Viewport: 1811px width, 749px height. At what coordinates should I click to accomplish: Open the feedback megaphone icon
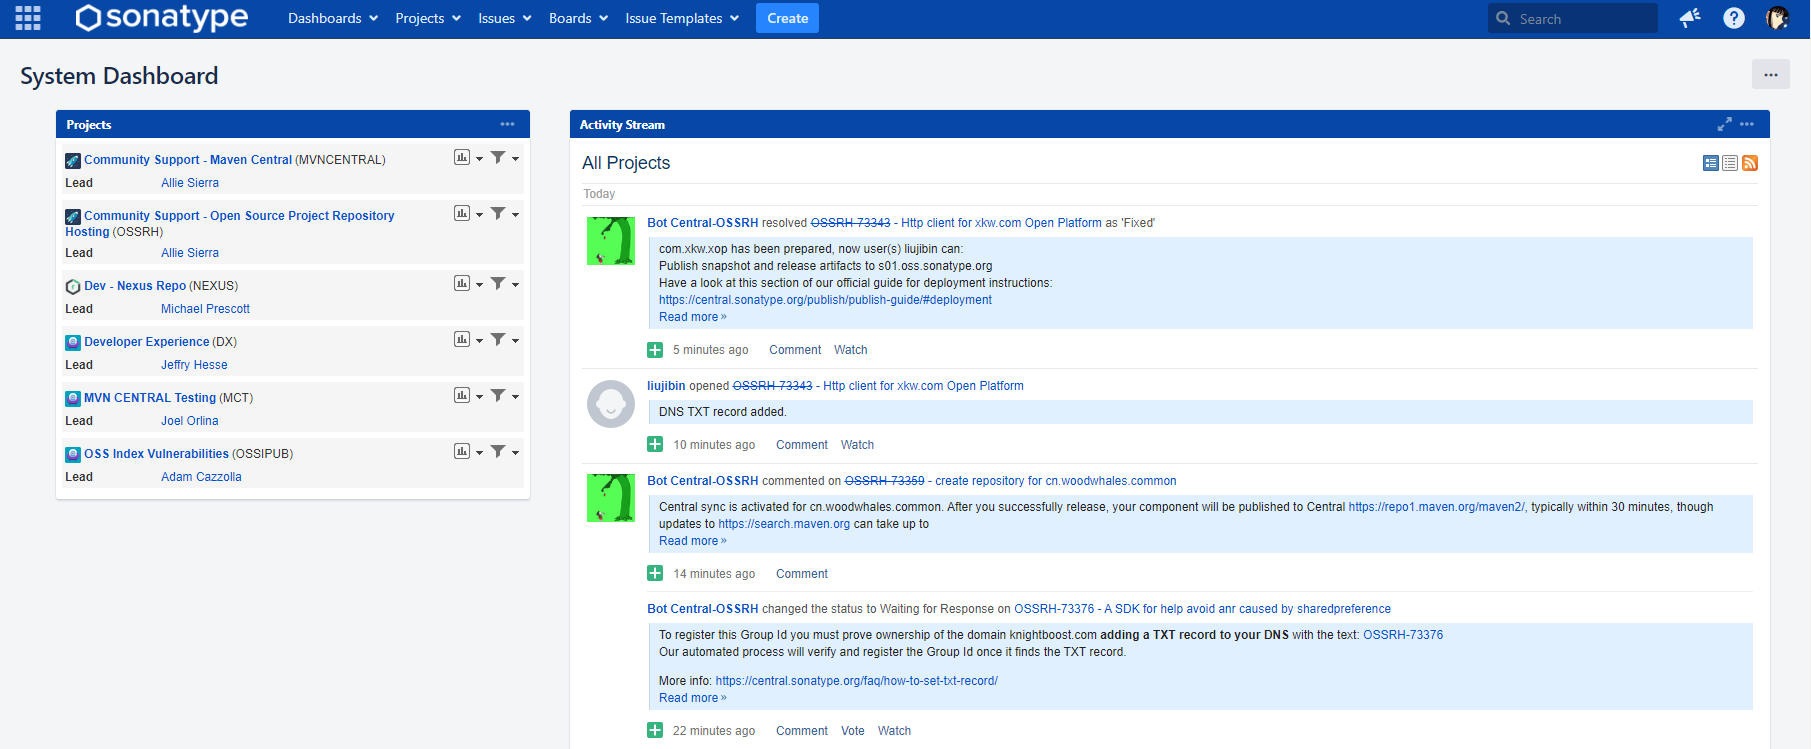(1690, 18)
